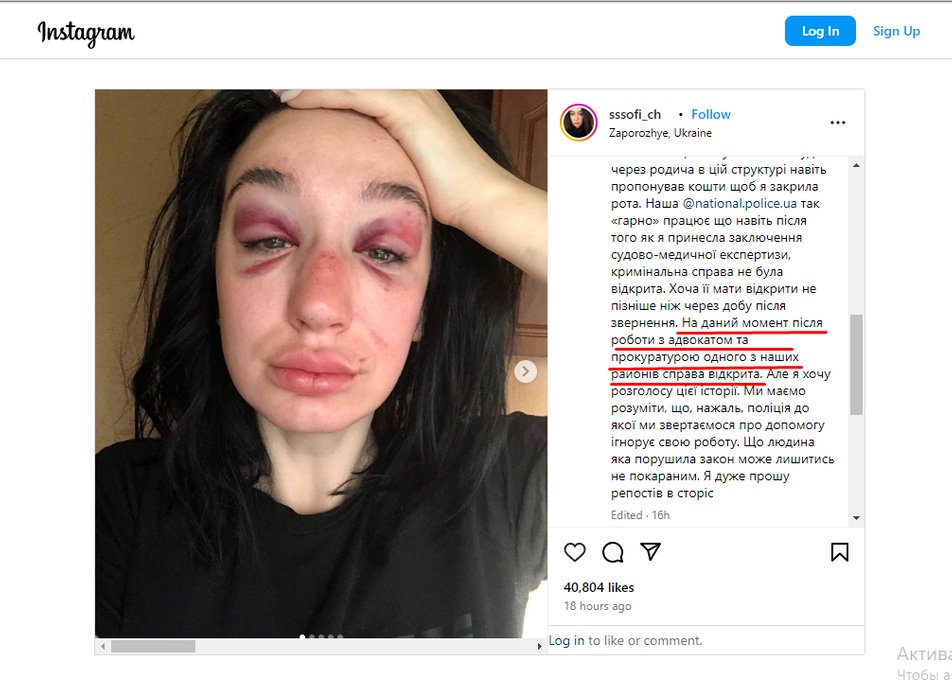Follow the sssofi_ch account
952x683 pixels.
coord(710,114)
